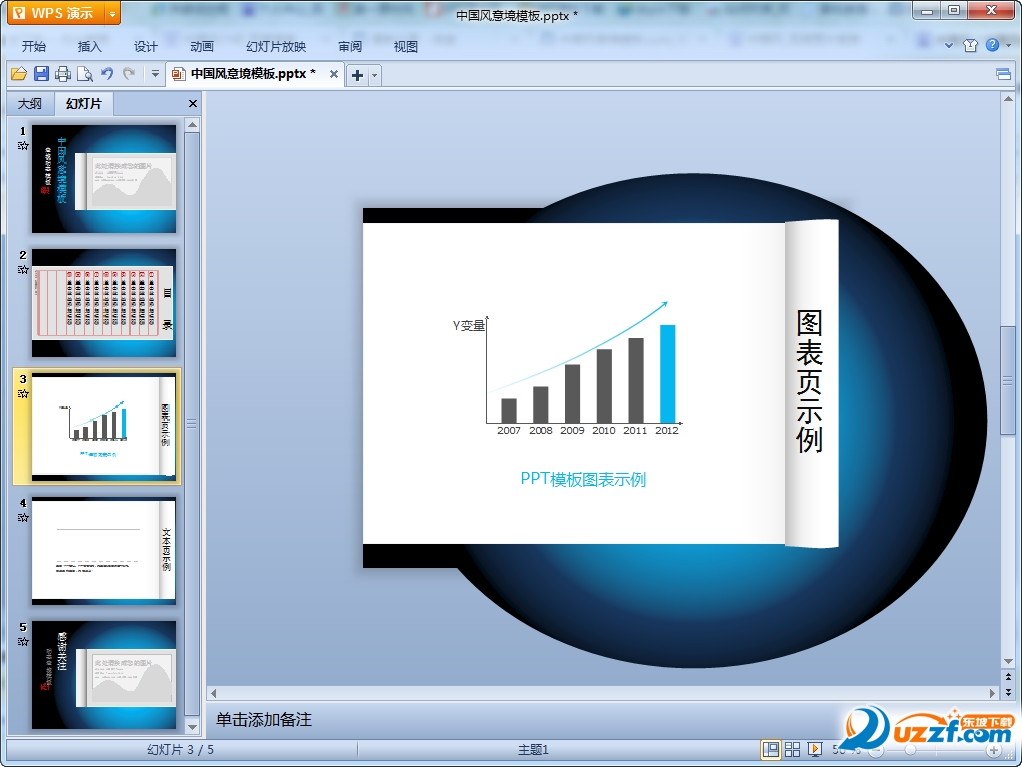The image size is (1022, 767).
Task: Click the animation star icon under slide 4
Action: [23, 517]
